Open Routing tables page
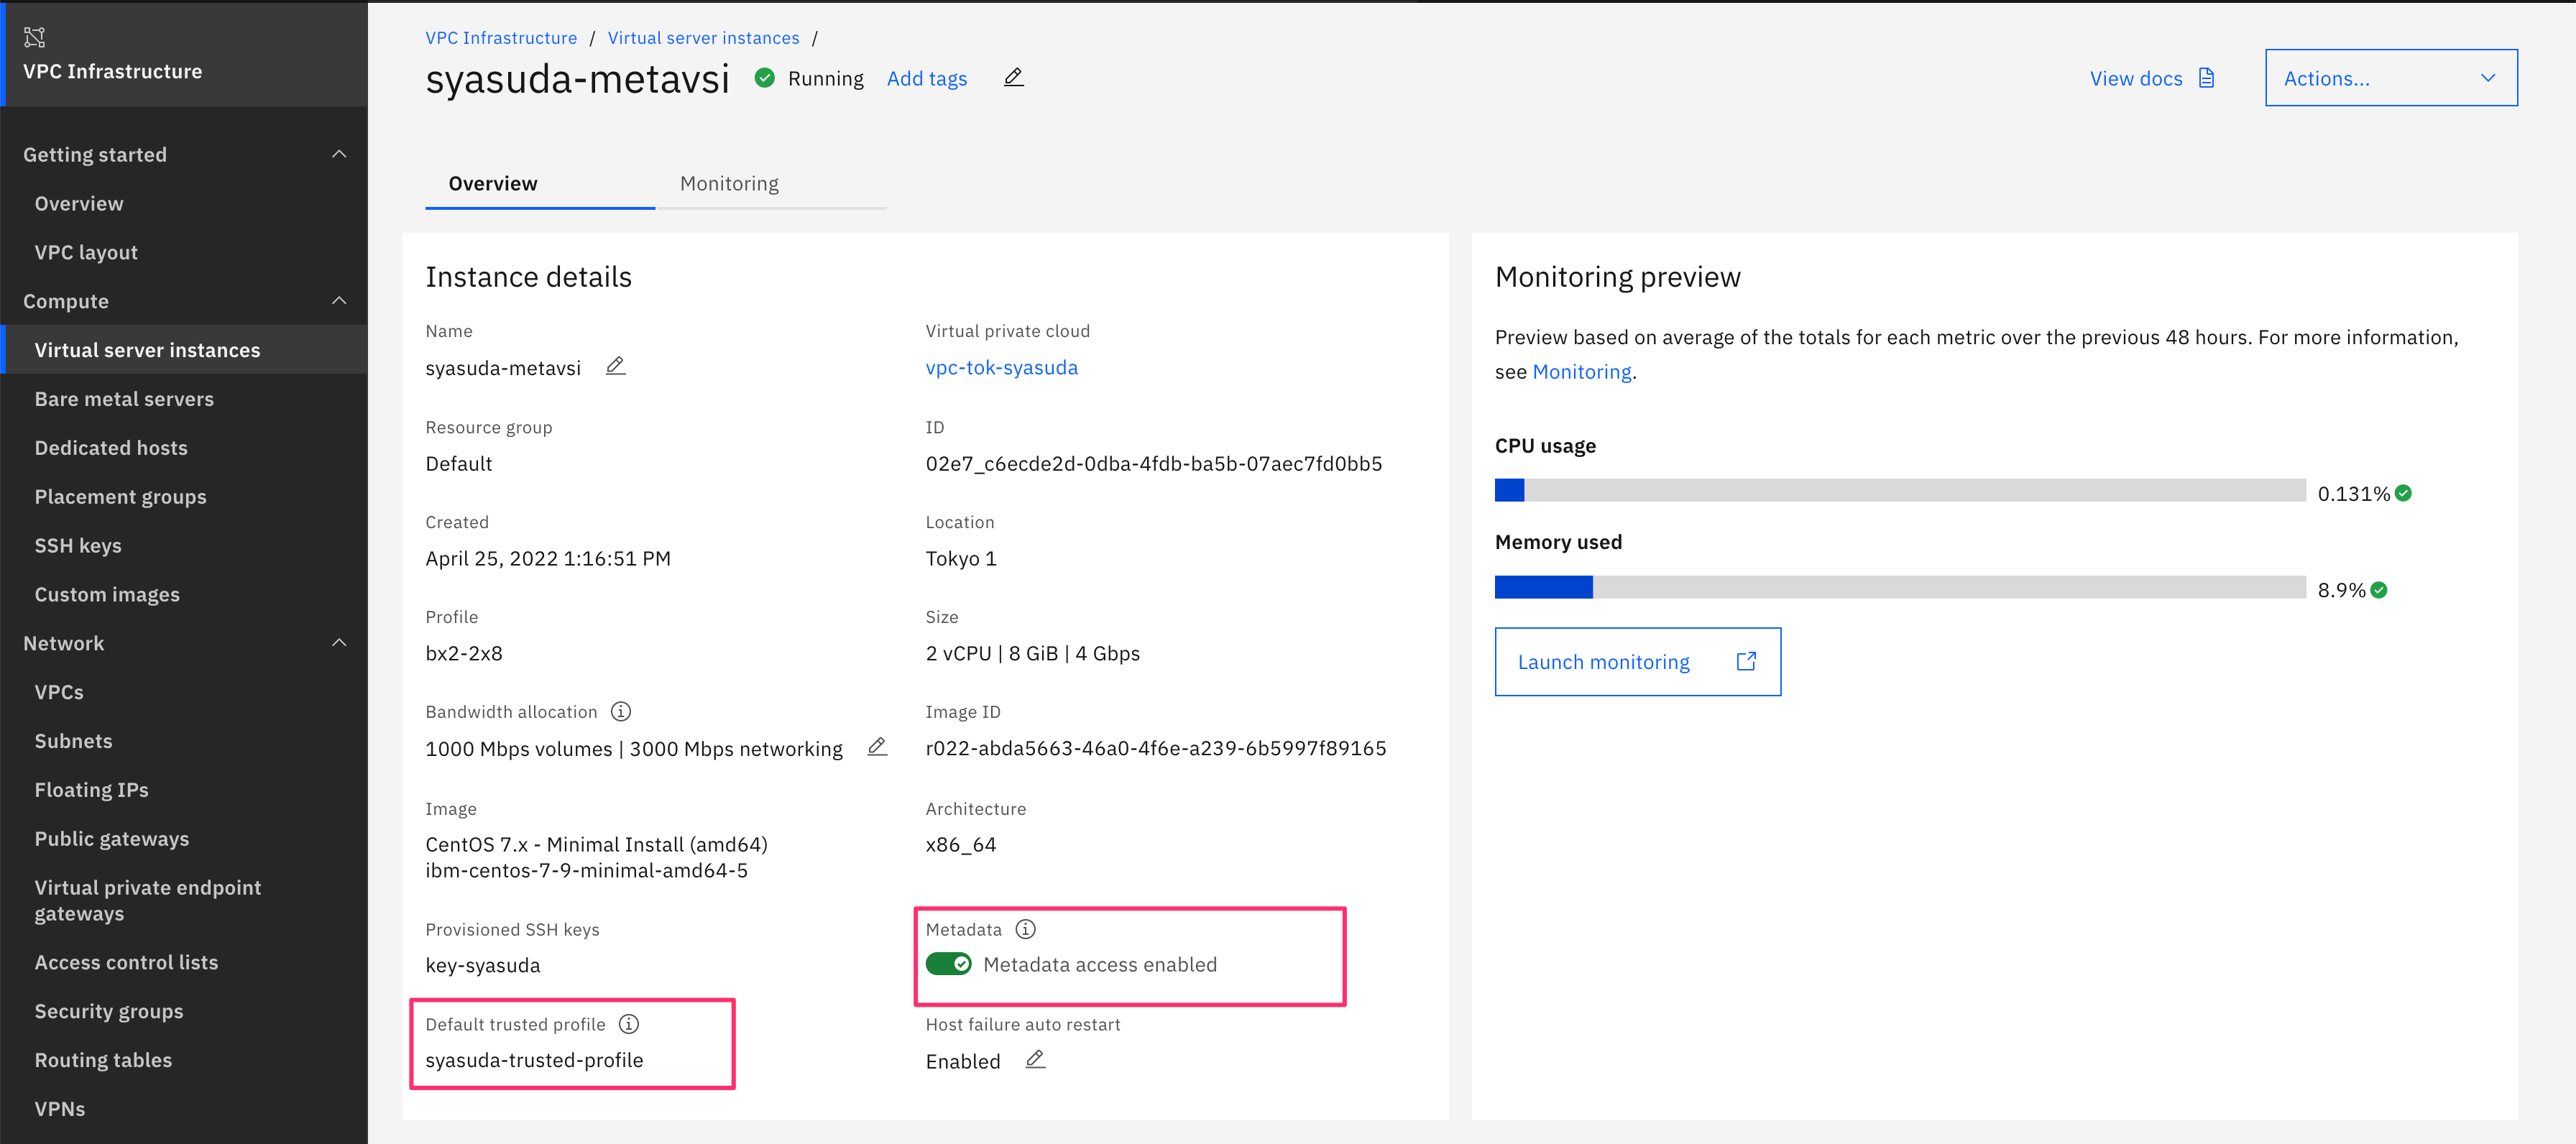This screenshot has width=2576, height=1144. pos(103,1060)
